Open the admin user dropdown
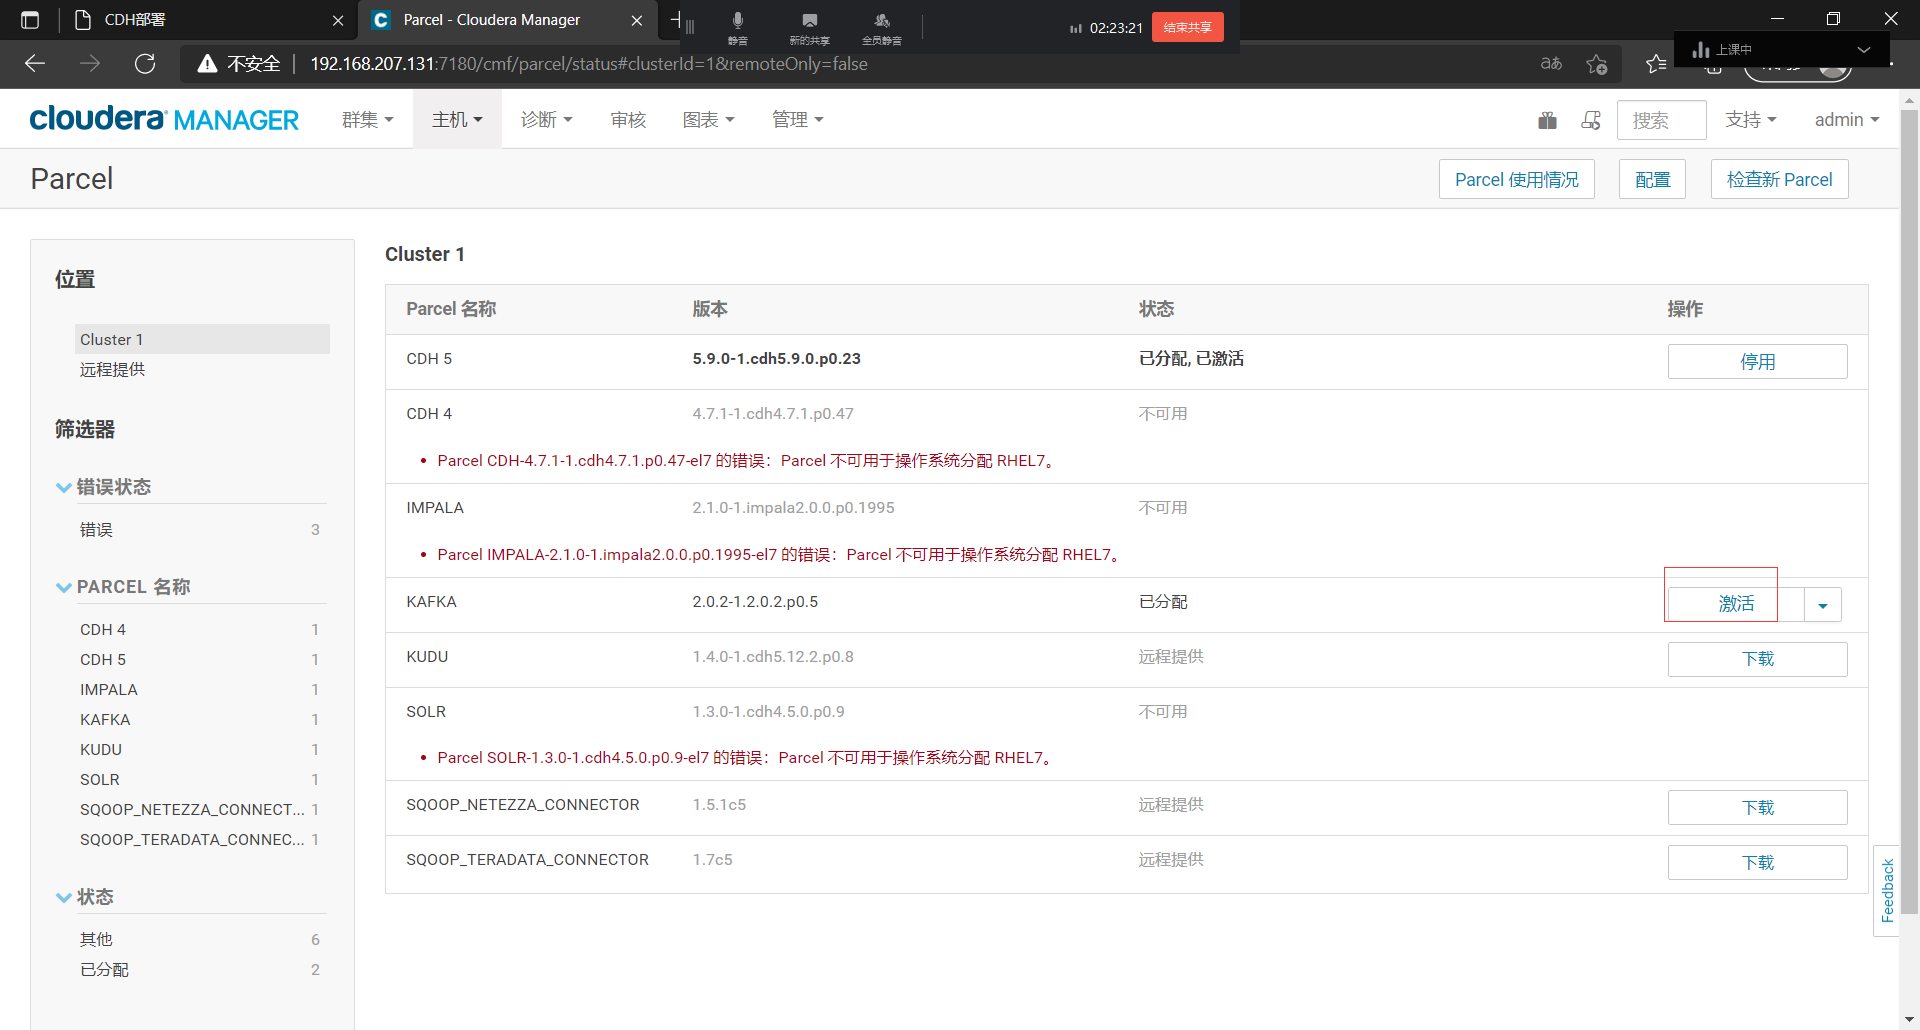Screen dimensions: 1920x1030 (1847, 120)
